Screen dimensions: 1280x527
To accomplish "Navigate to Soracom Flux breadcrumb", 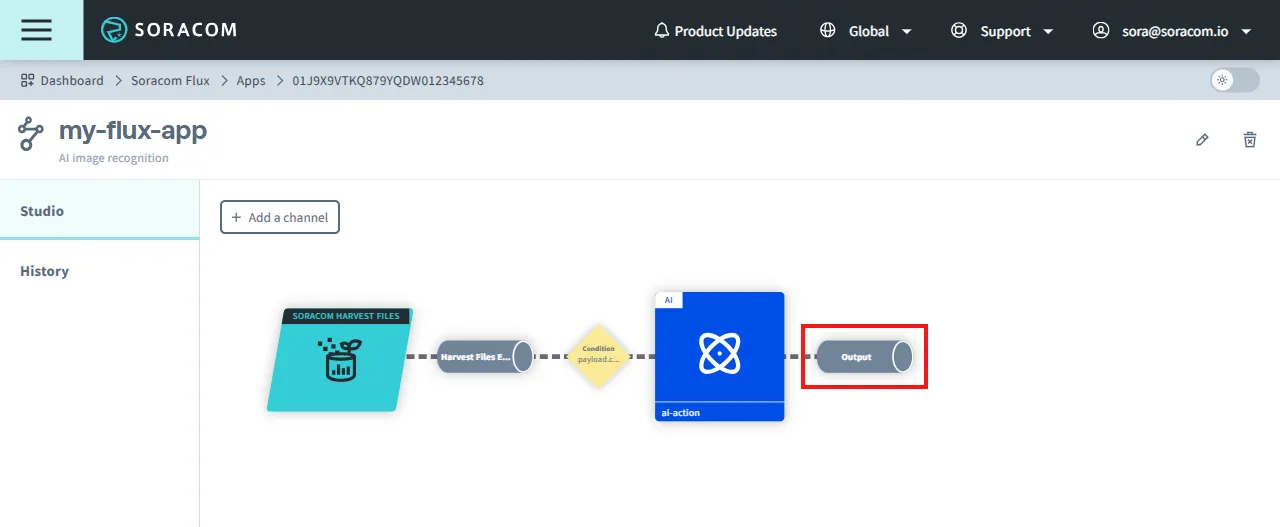I will coord(170,80).
